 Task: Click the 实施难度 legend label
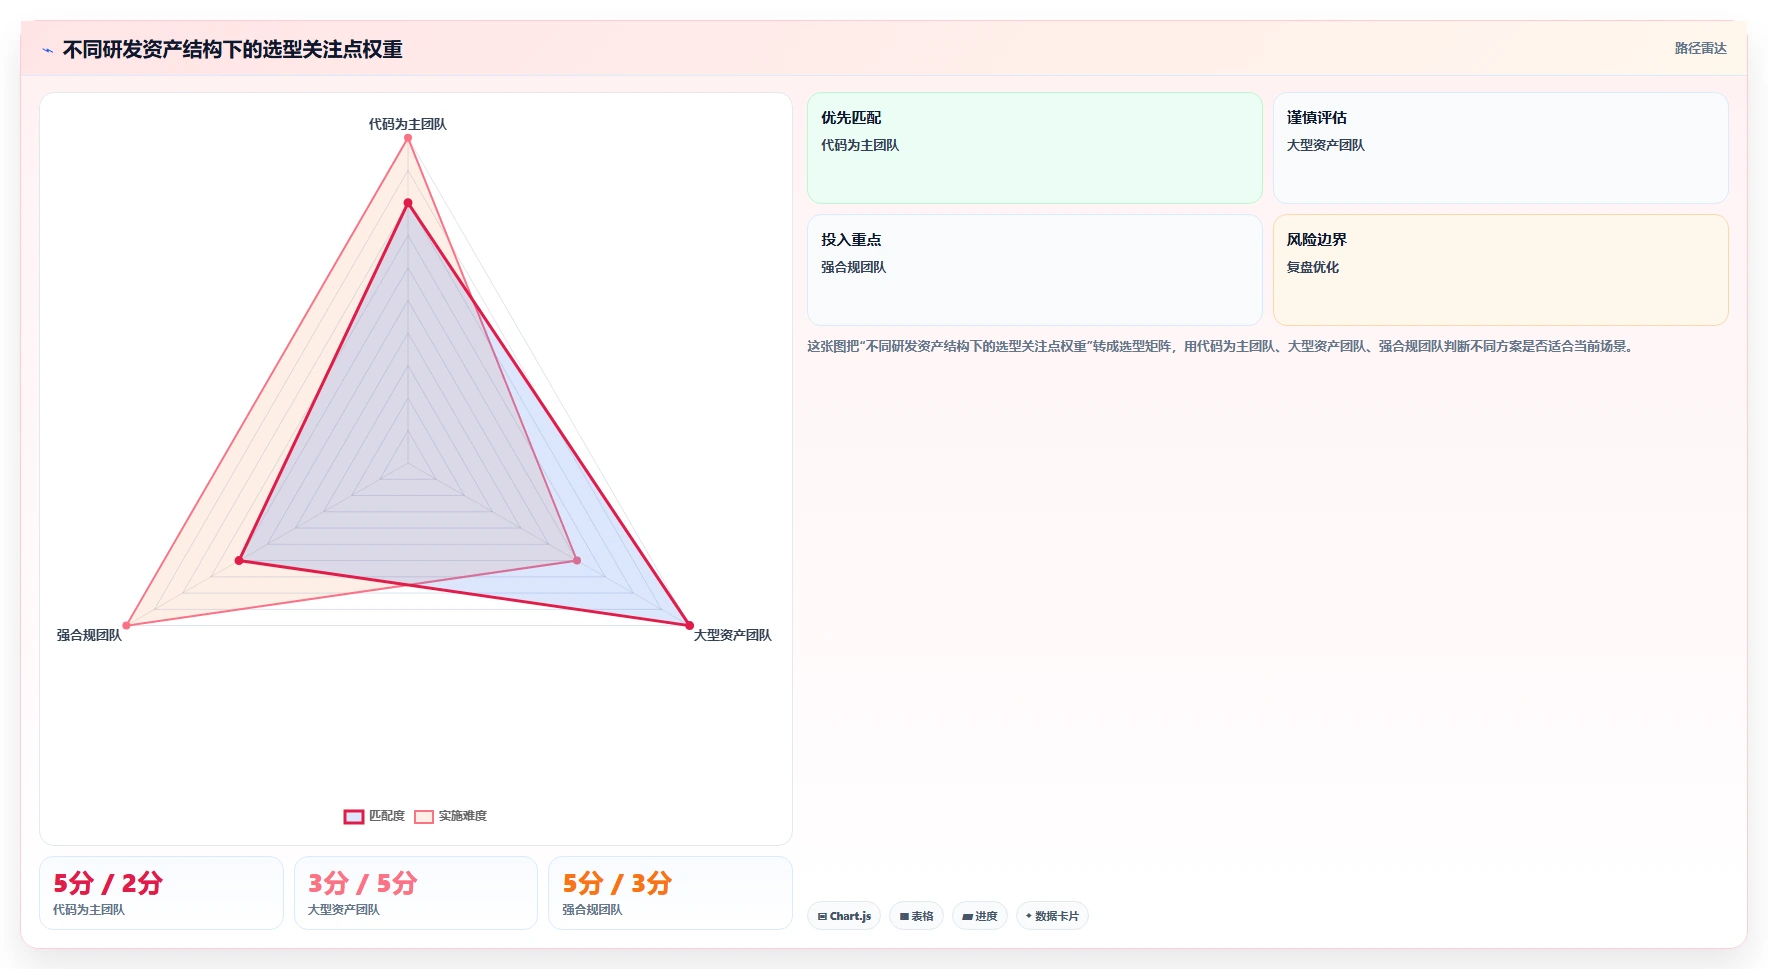463,816
